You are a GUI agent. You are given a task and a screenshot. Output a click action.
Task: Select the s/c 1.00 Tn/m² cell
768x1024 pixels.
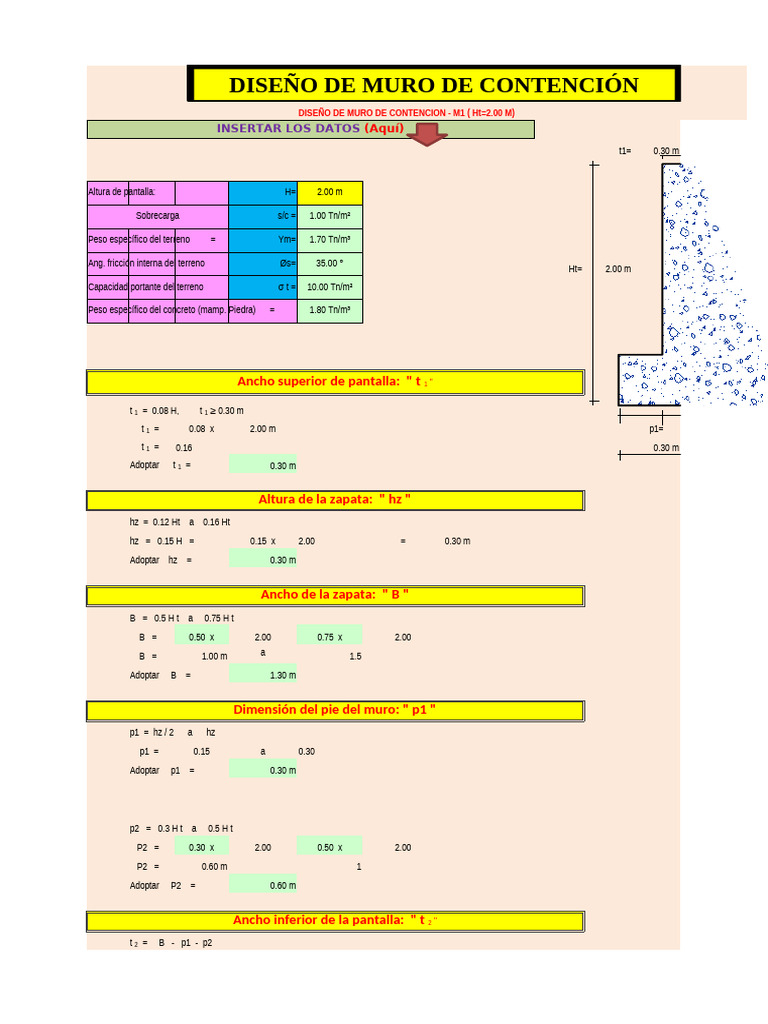coord(330,216)
